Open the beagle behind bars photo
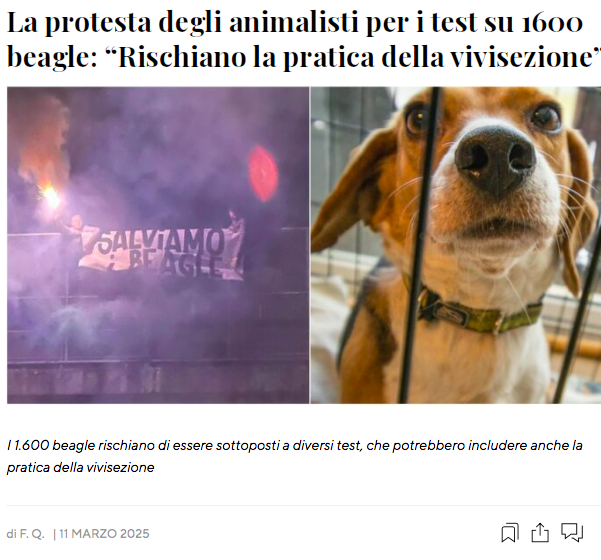This screenshot has width=601, height=560. coord(456,245)
